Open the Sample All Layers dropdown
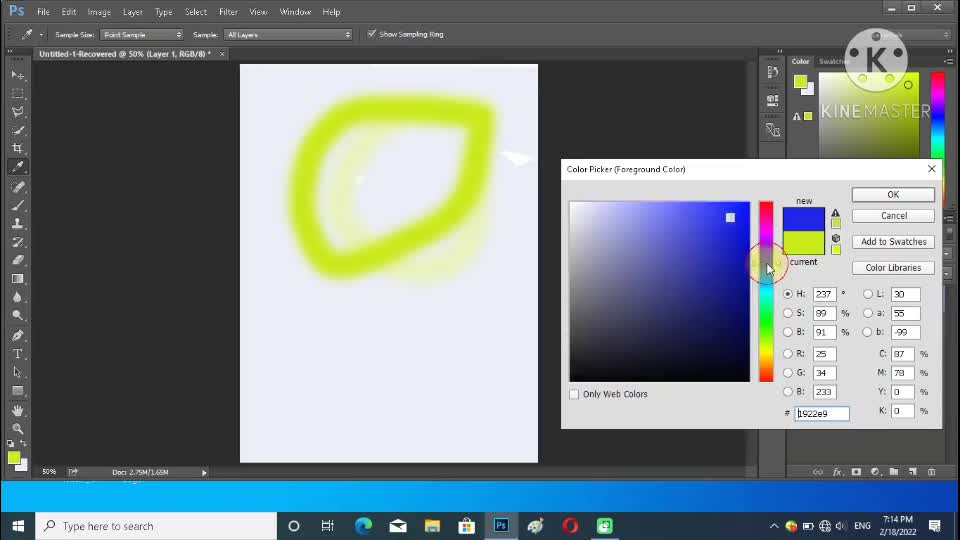960x540 pixels. pos(288,34)
